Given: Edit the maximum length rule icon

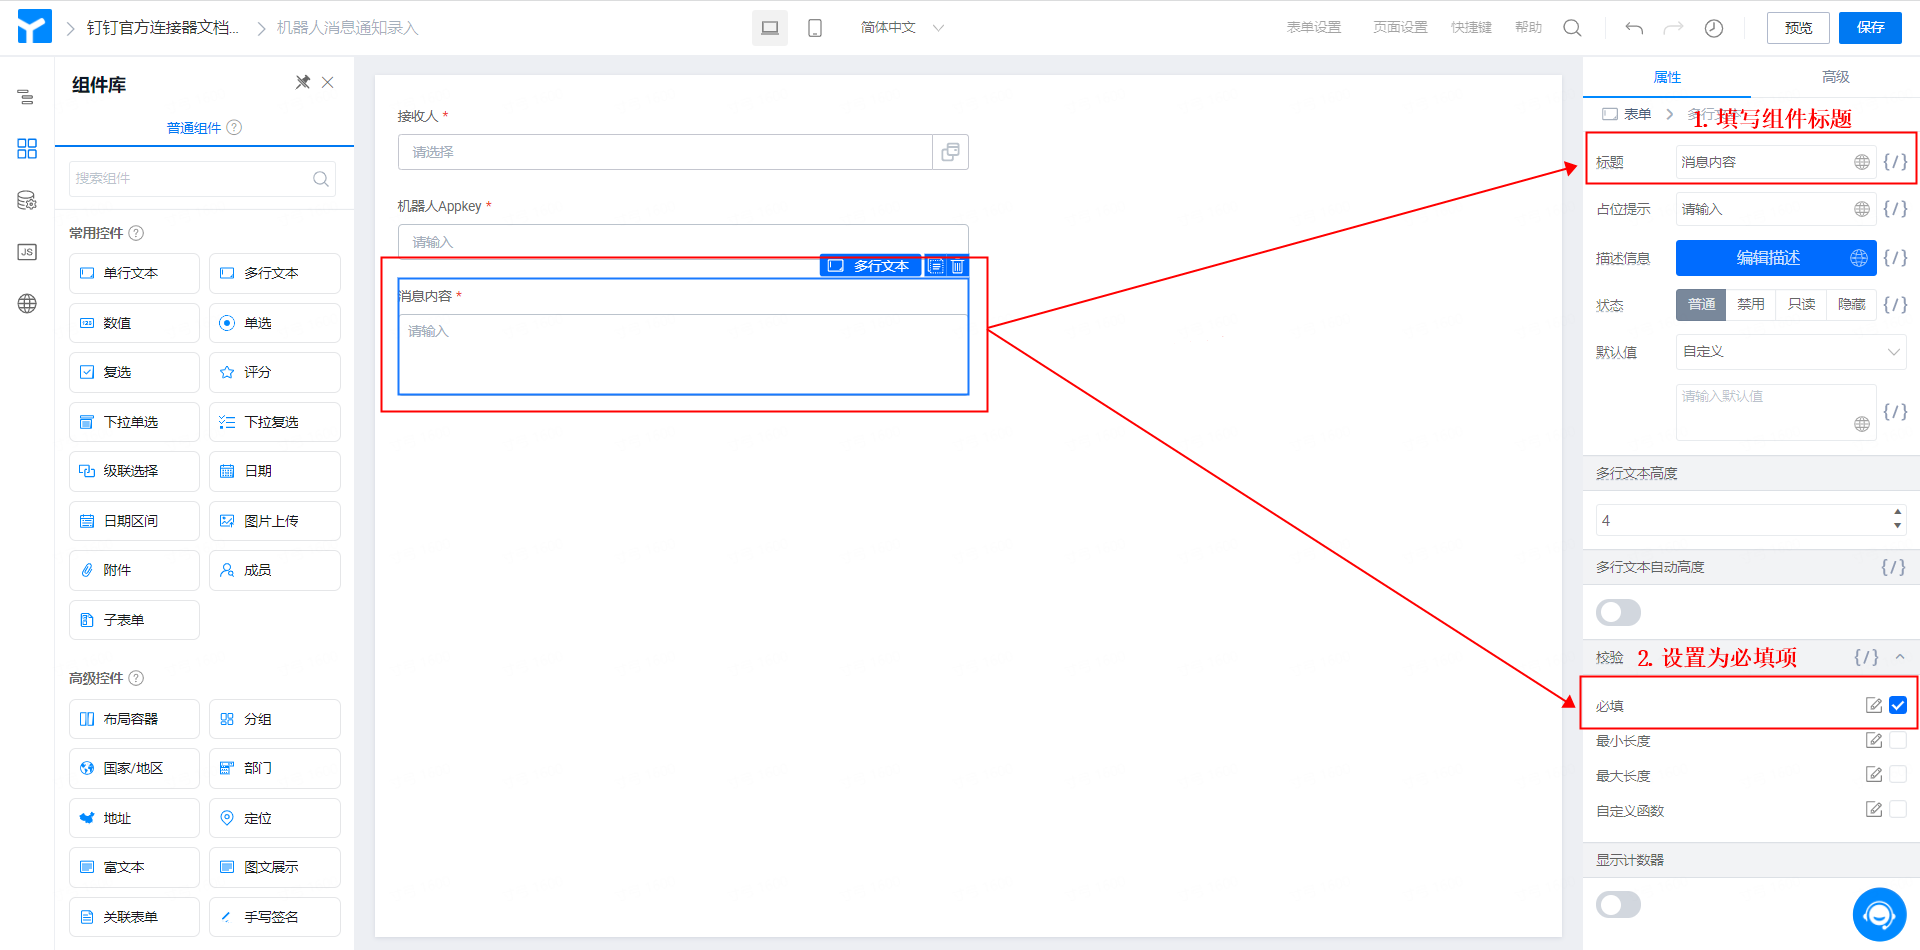Looking at the screenshot, I should click(1874, 774).
